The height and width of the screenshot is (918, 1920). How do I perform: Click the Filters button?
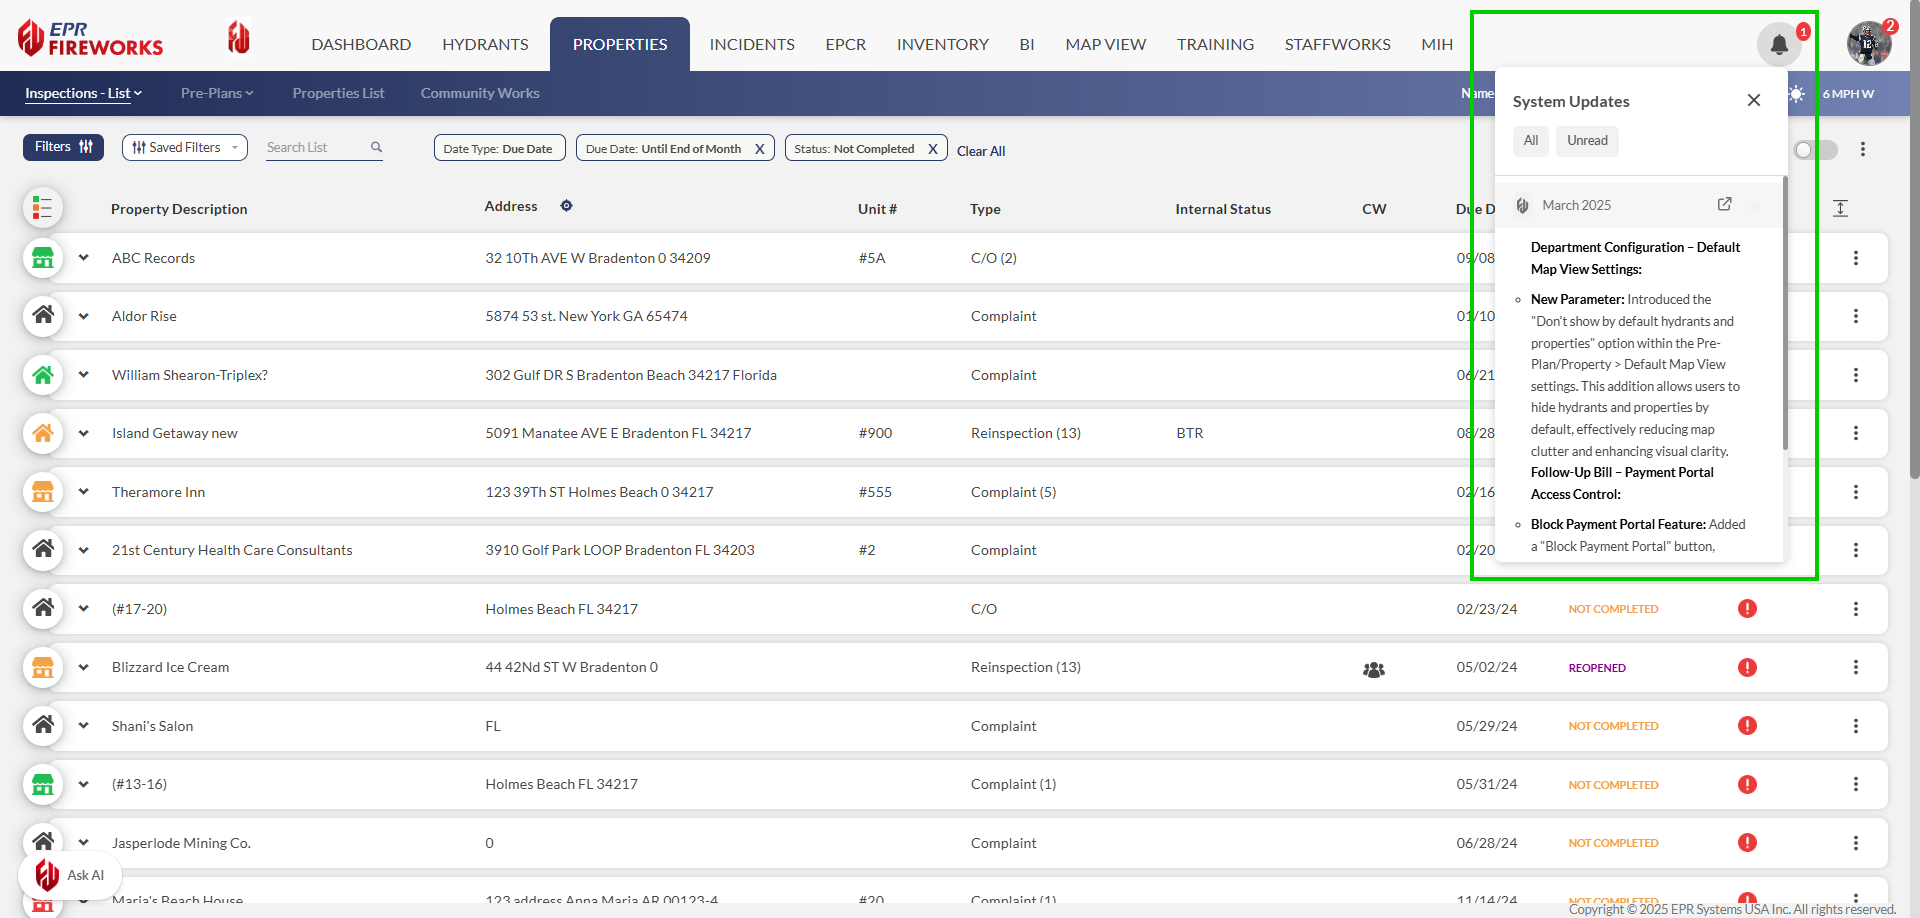[63, 147]
